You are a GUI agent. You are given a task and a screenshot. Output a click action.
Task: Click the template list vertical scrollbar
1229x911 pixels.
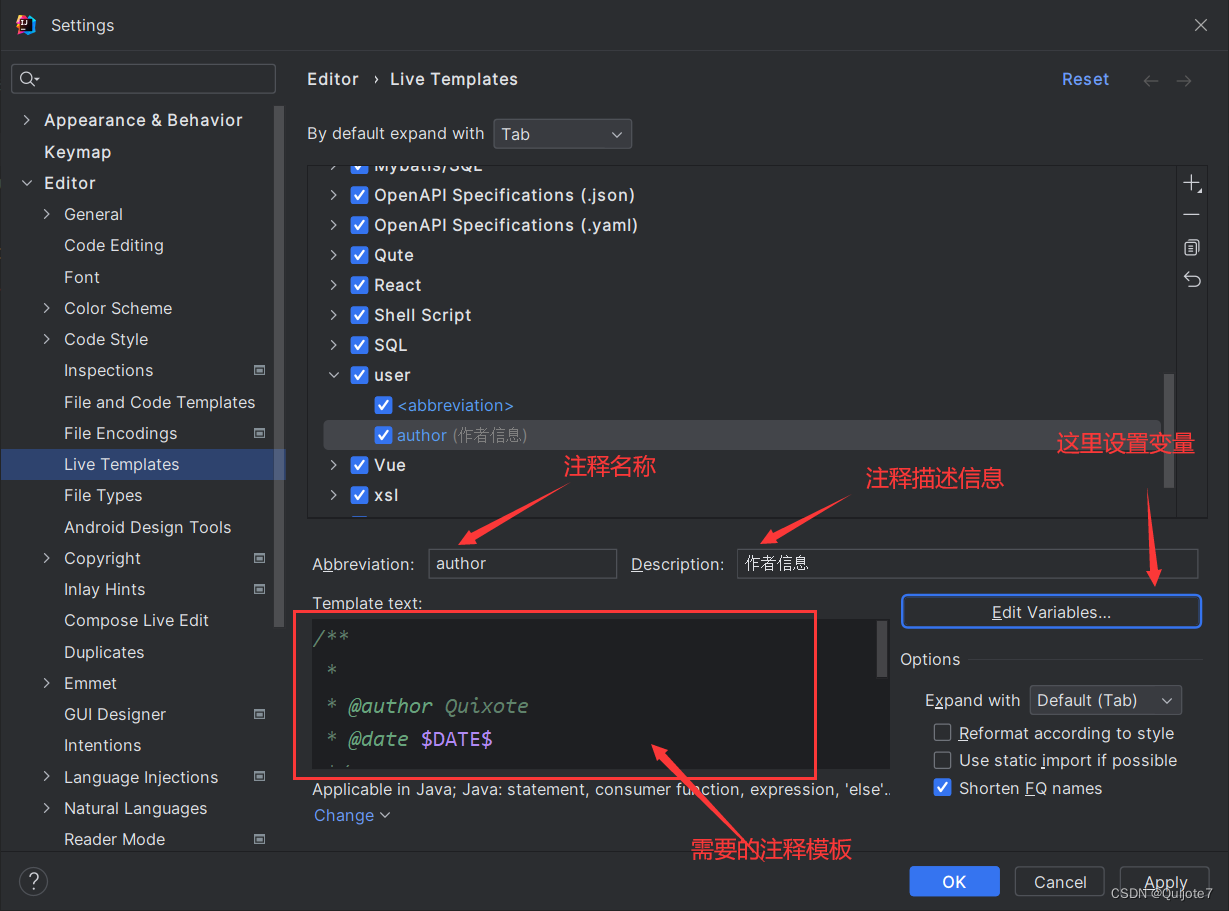[1170, 430]
